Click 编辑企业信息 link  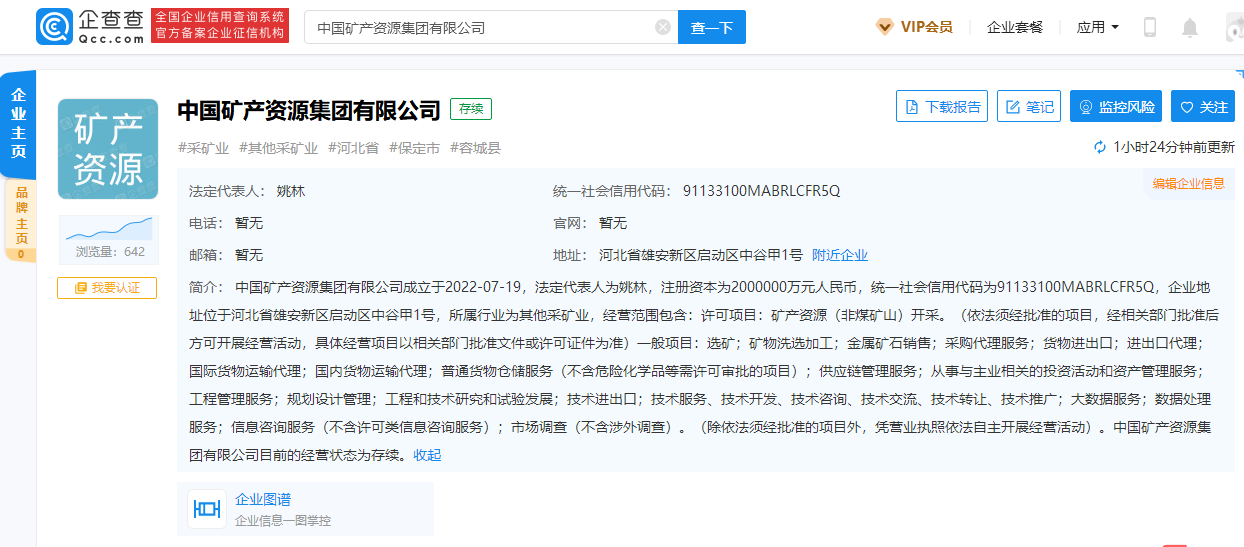1189,183
